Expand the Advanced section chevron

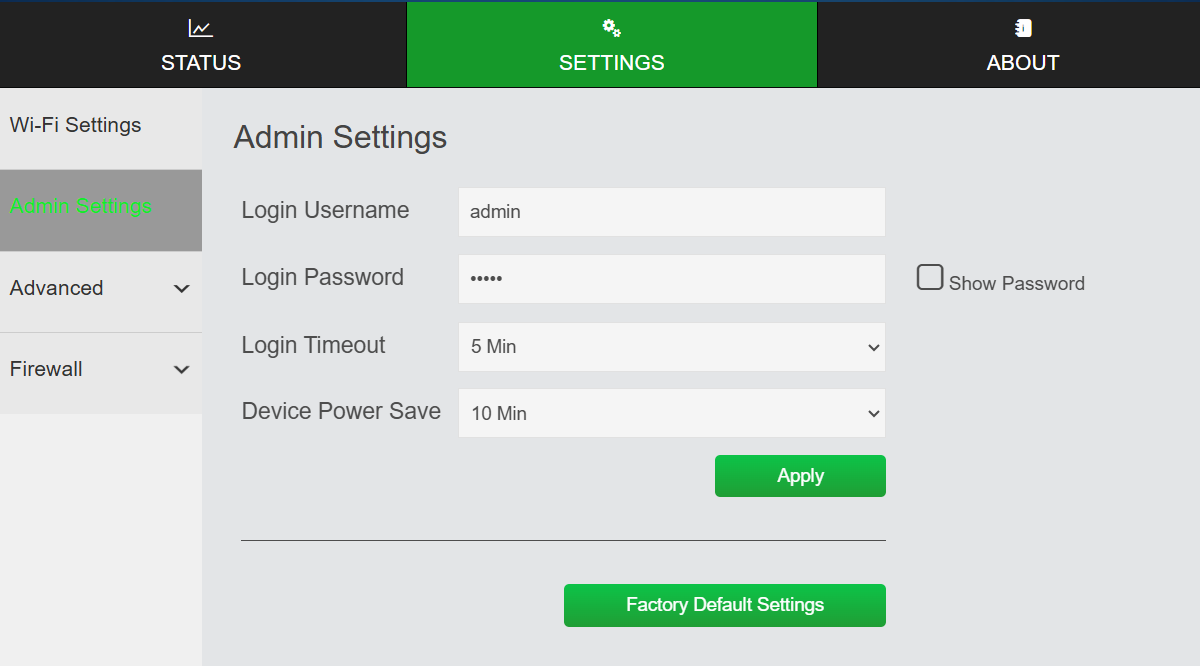(x=181, y=289)
